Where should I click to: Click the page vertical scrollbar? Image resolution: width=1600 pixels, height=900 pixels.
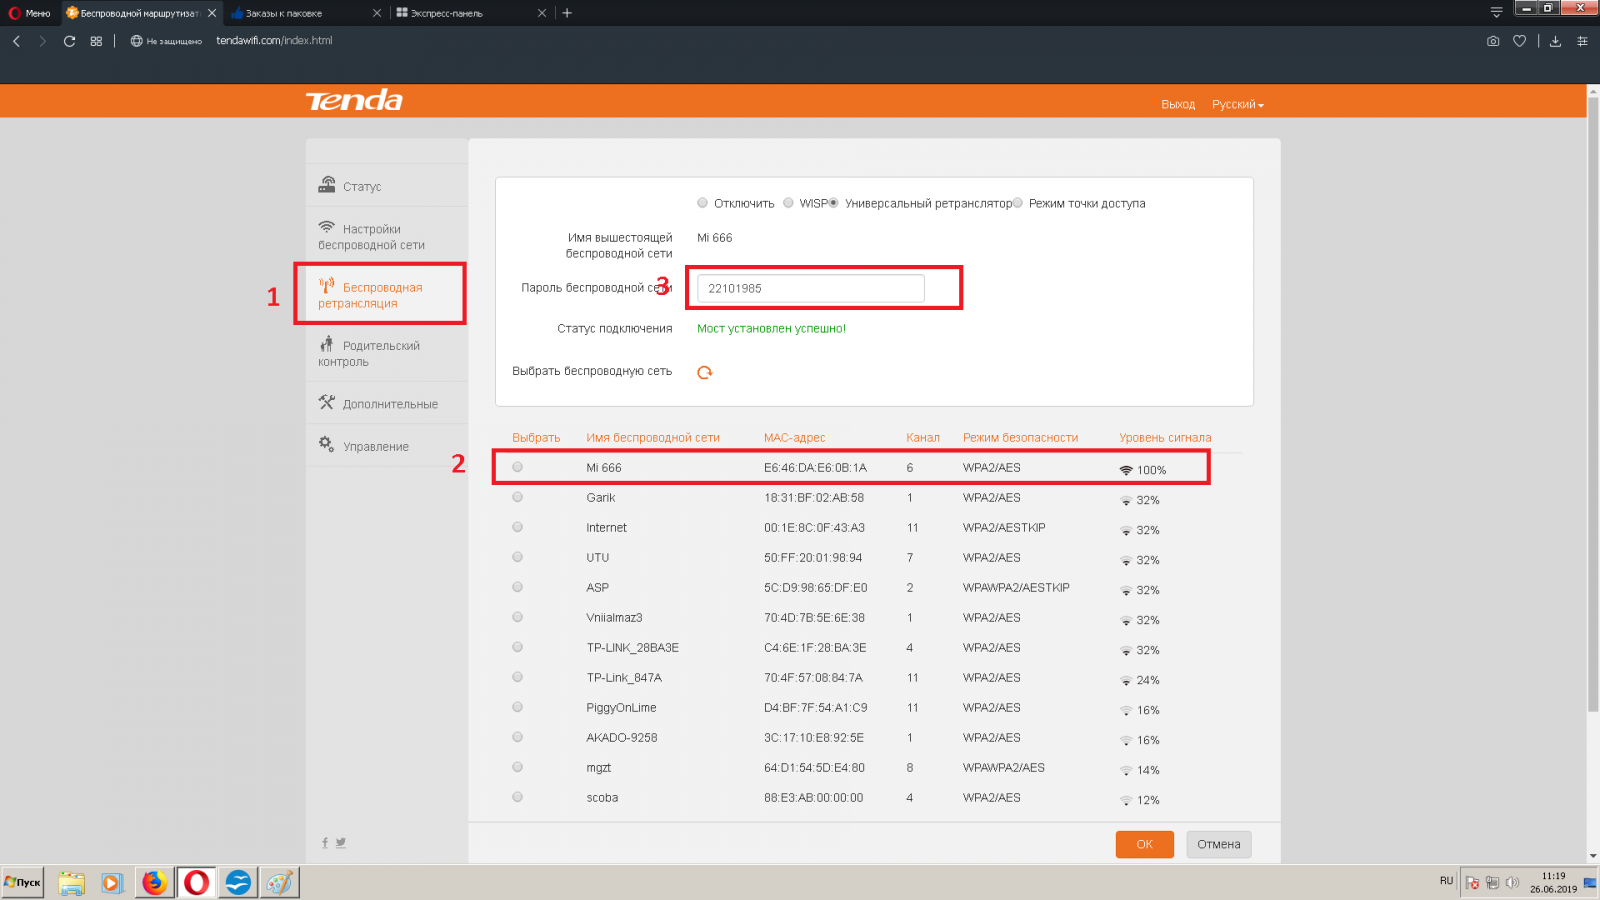[x=1593, y=400]
